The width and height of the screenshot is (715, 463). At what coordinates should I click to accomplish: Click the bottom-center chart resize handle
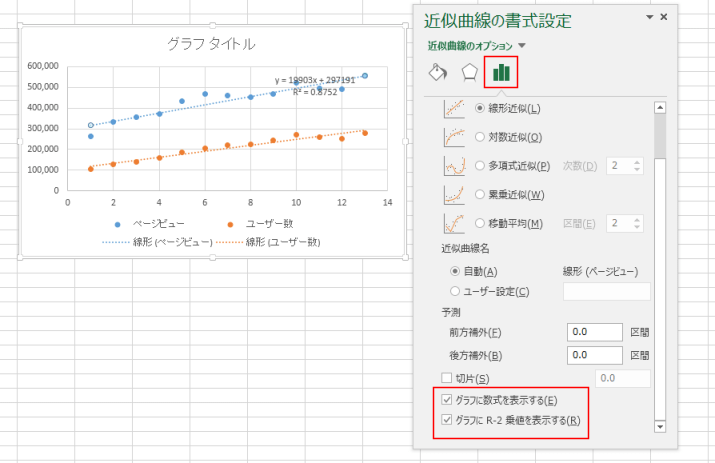(x=212, y=258)
